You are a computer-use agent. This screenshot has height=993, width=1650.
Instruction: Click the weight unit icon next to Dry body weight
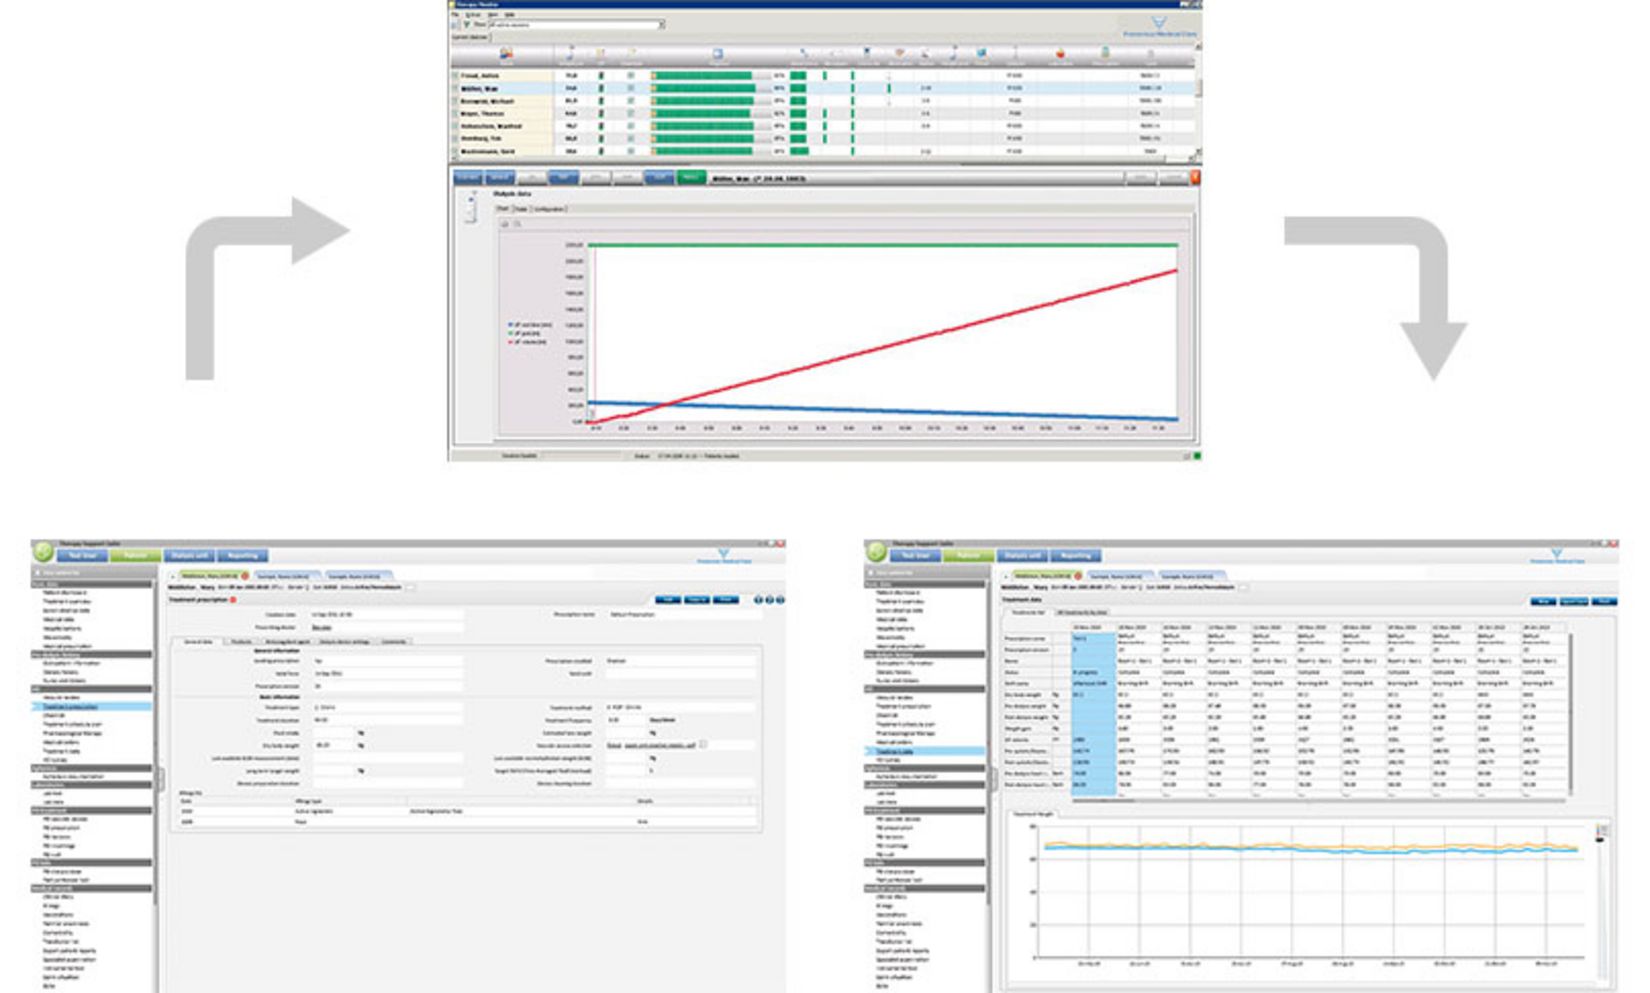pos(362,746)
